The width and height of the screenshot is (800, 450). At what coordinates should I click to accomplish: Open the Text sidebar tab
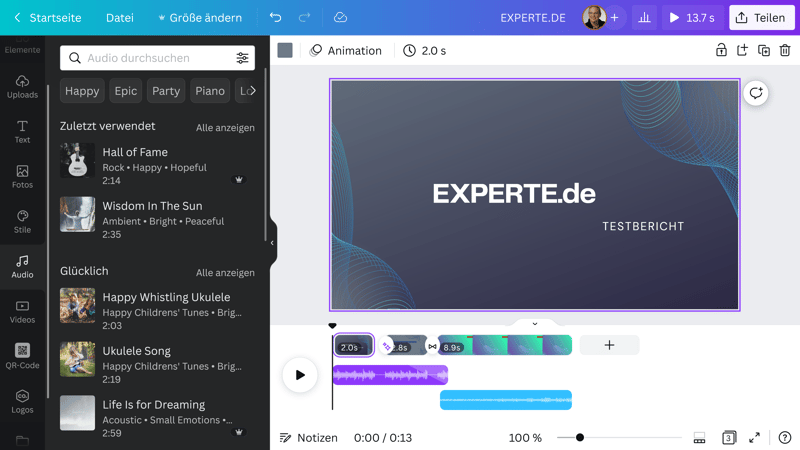coord(22,132)
